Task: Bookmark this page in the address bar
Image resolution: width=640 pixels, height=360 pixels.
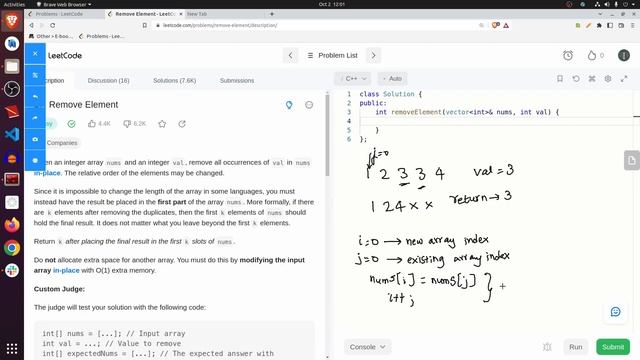Action: click(x=144, y=25)
